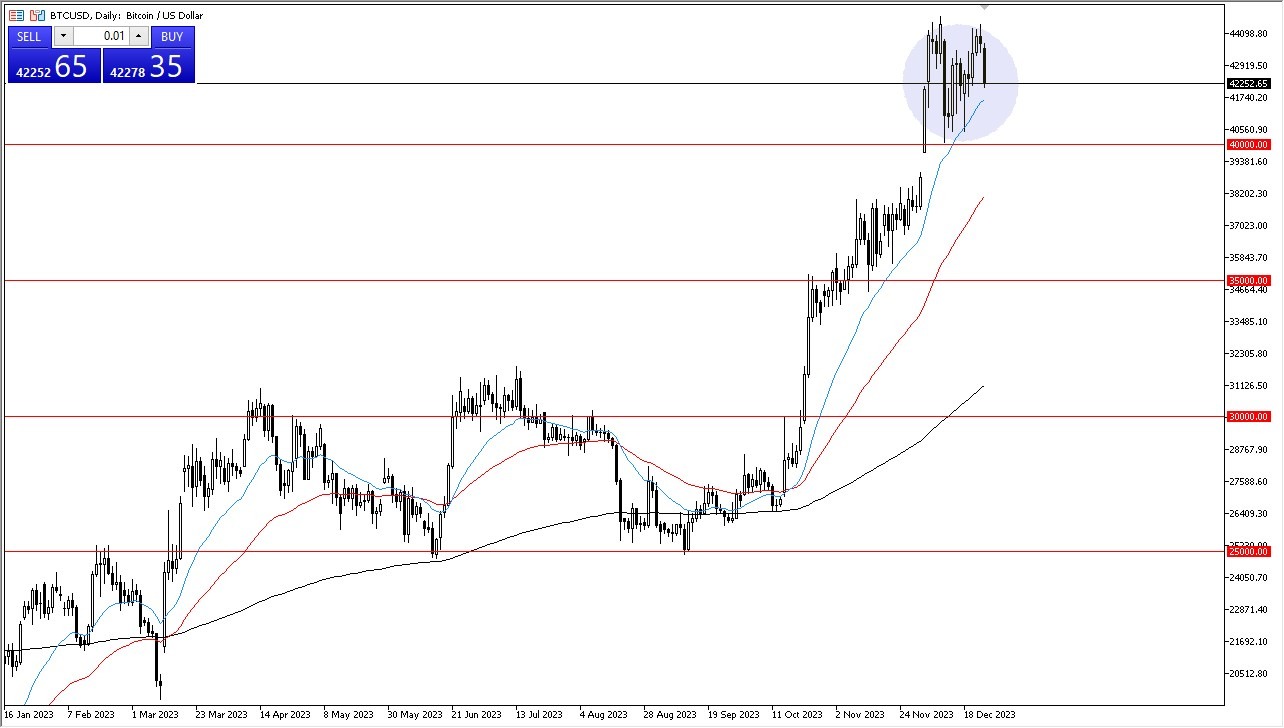Click the 40560.90 price axis value

(1248, 130)
